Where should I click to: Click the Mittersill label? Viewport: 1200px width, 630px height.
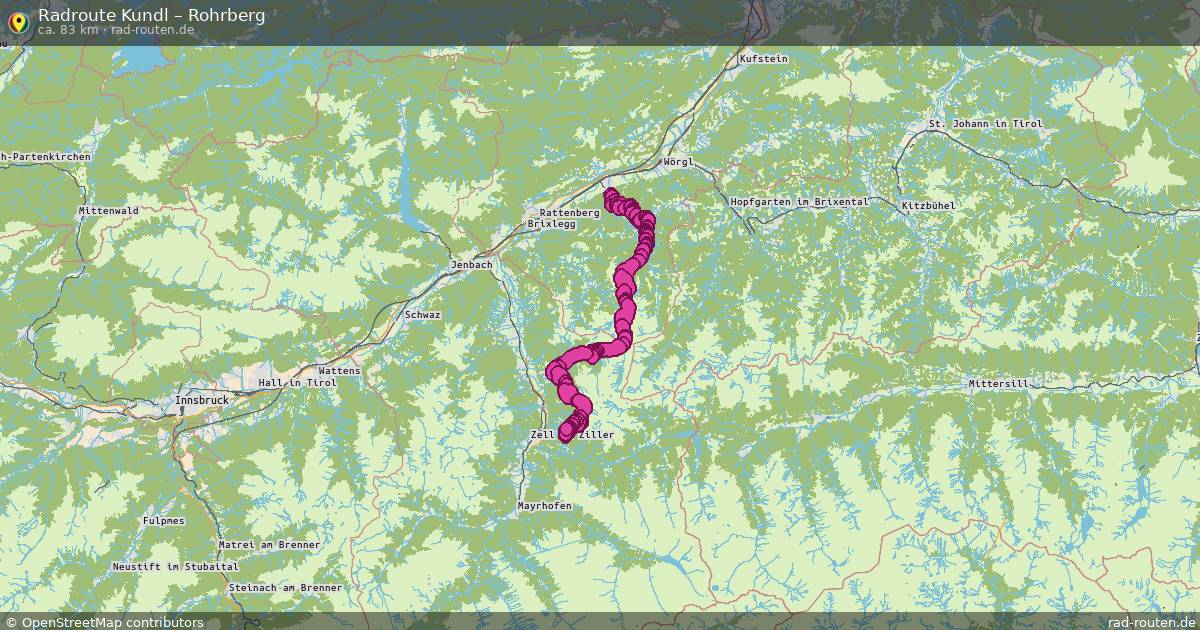[x=998, y=384]
